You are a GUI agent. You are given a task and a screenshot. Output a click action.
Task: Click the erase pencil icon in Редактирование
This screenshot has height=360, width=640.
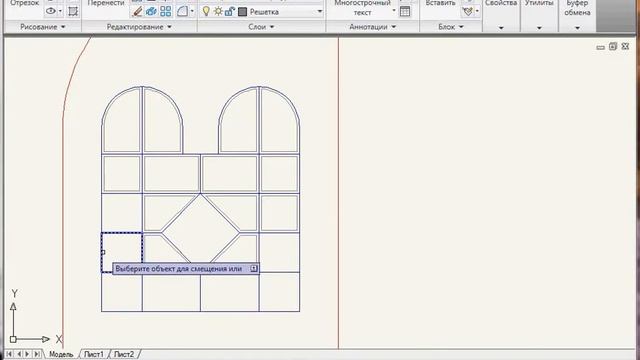click(138, 11)
